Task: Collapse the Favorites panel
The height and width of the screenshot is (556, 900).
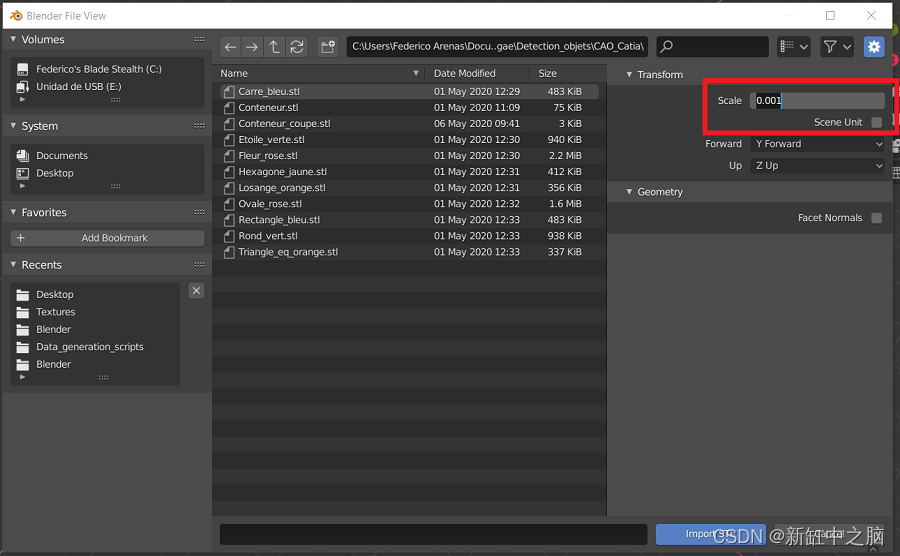Action: point(13,212)
